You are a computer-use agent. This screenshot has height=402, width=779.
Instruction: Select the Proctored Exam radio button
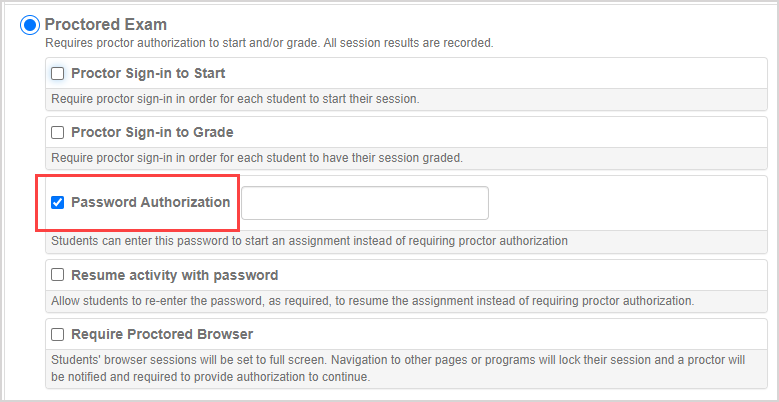click(x=30, y=24)
